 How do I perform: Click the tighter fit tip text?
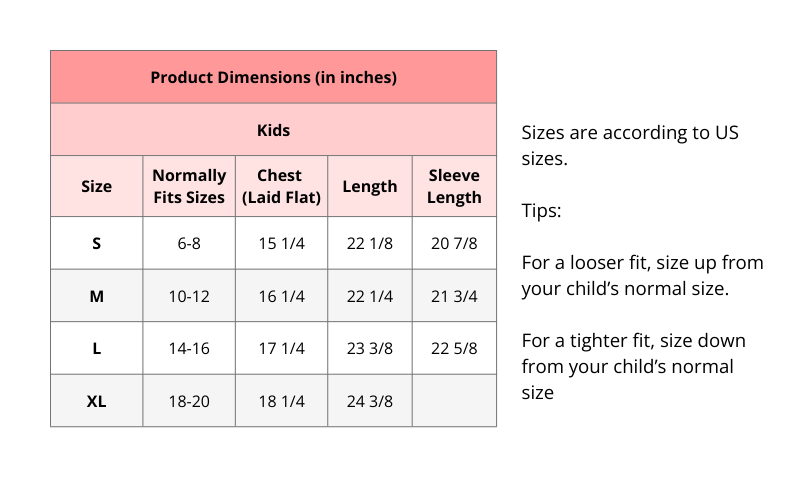tap(633, 367)
